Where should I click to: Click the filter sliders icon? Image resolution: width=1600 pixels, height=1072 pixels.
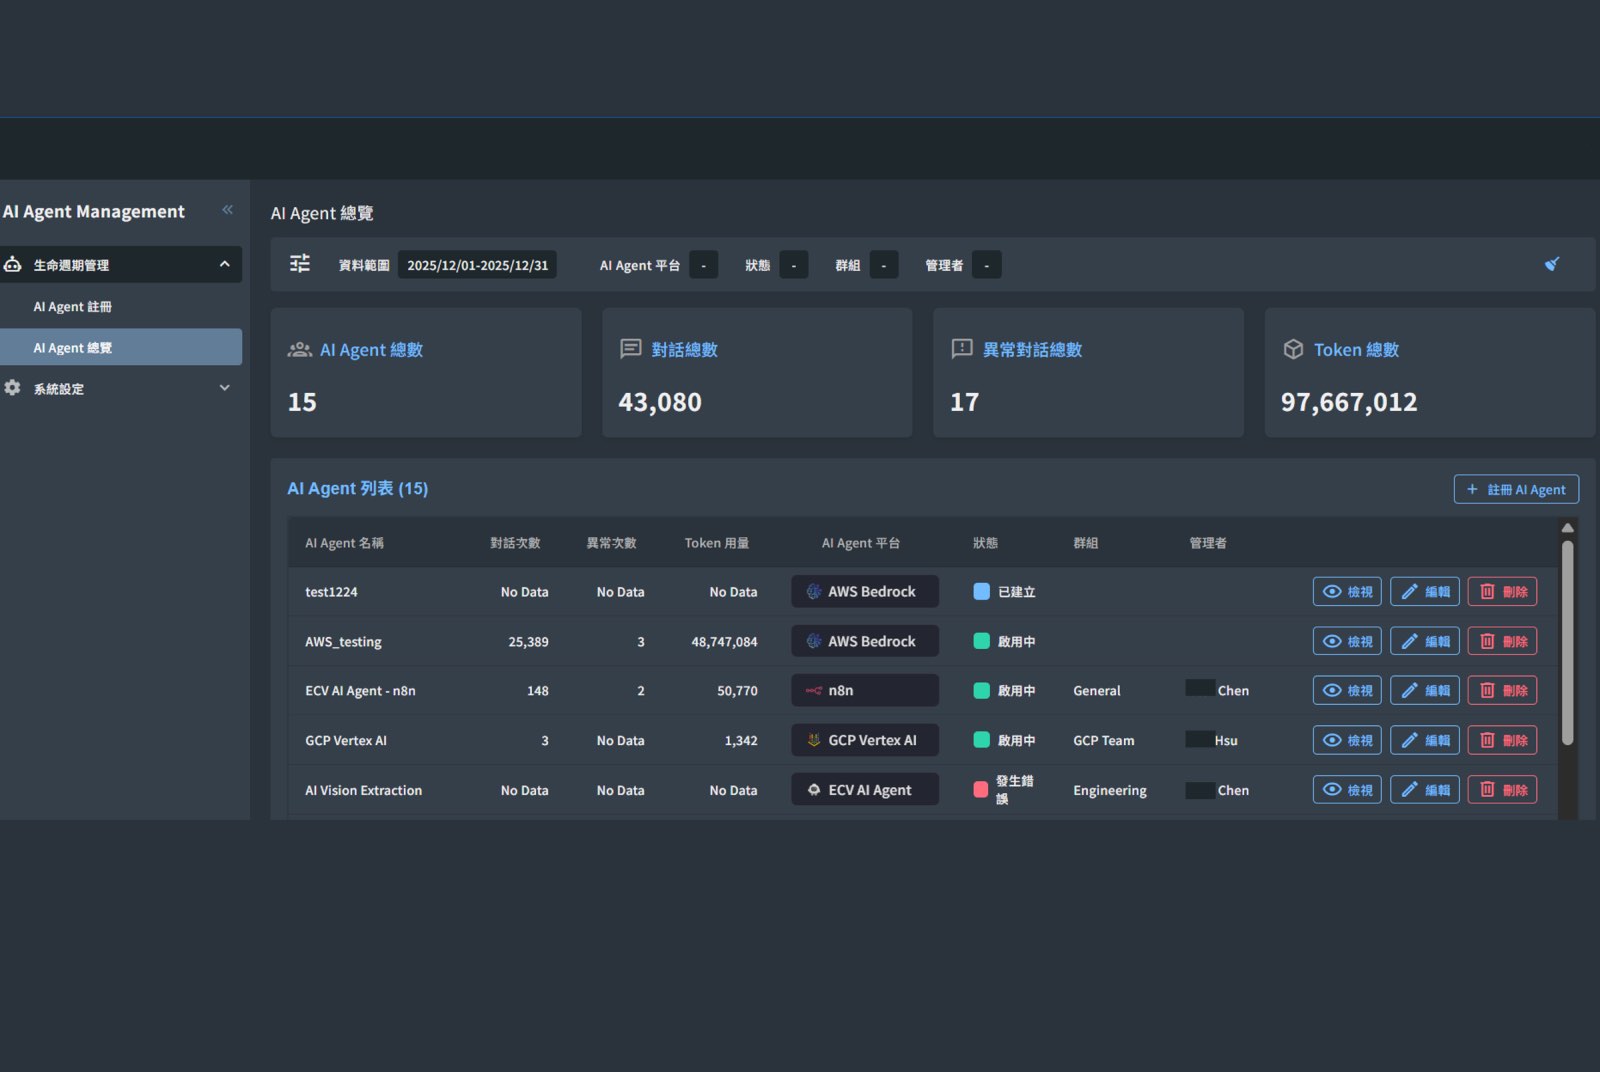click(x=300, y=264)
